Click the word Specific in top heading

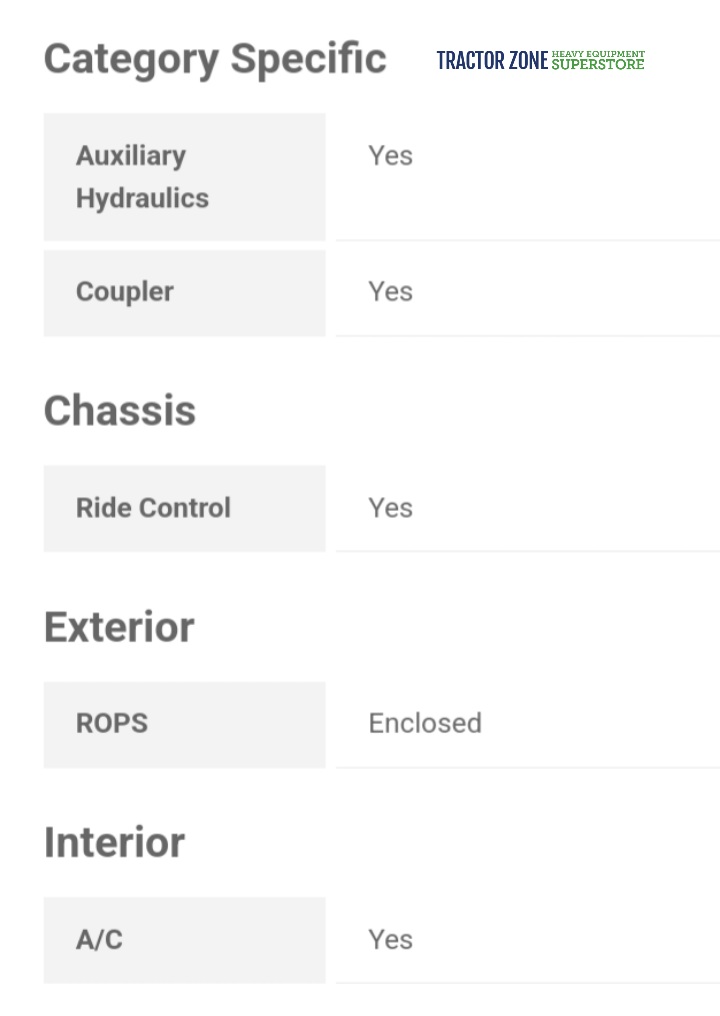(309, 59)
